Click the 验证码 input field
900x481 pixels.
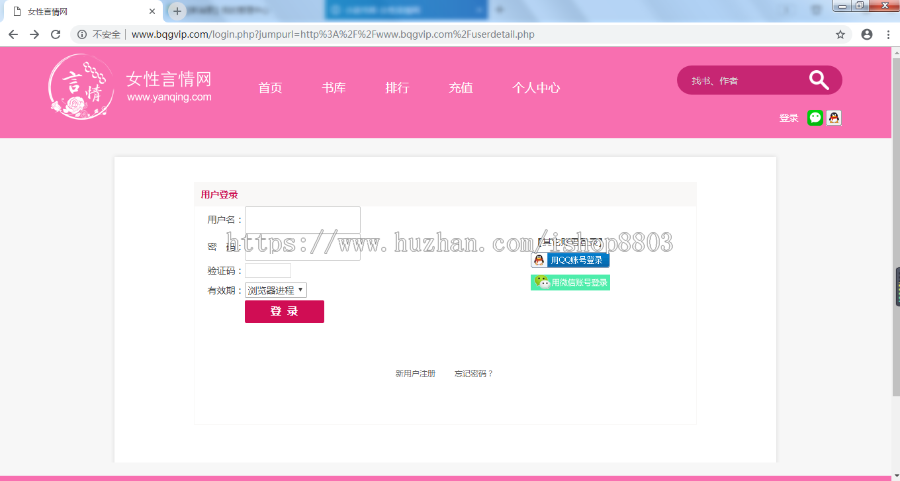(x=268, y=270)
